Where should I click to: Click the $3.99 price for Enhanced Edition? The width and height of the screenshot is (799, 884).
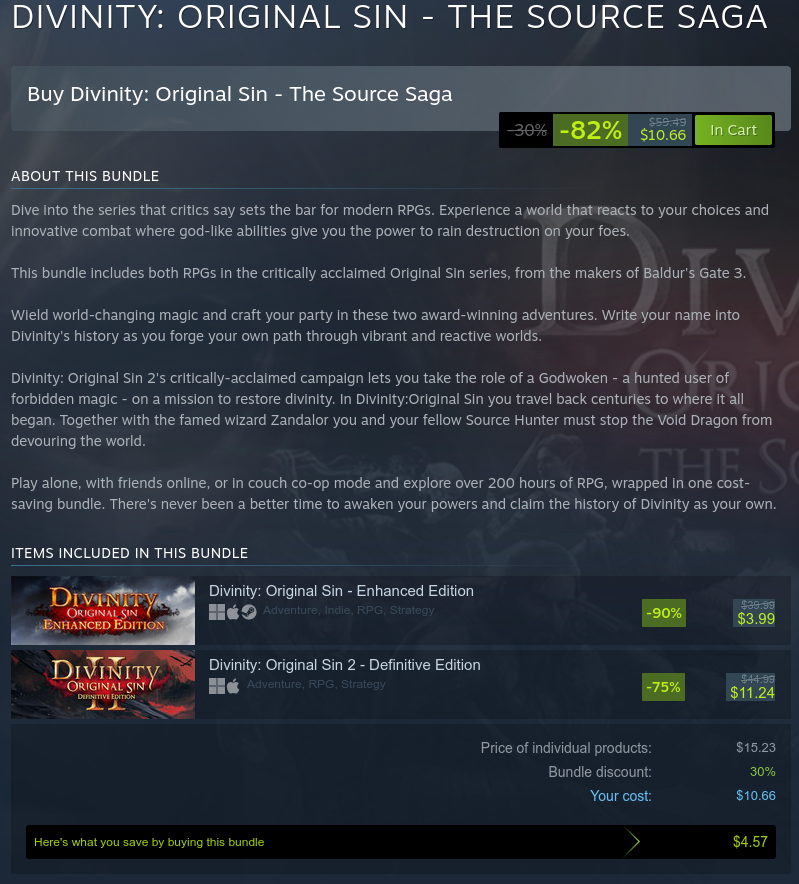pyautogui.click(x=756, y=618)
